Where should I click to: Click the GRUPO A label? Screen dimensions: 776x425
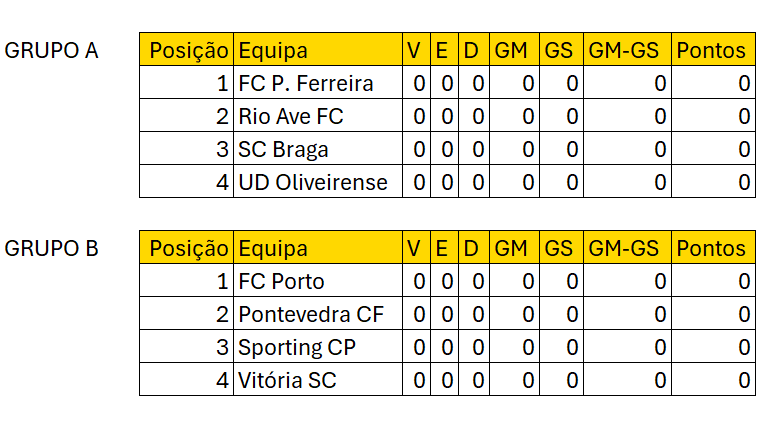click(51, 50)
